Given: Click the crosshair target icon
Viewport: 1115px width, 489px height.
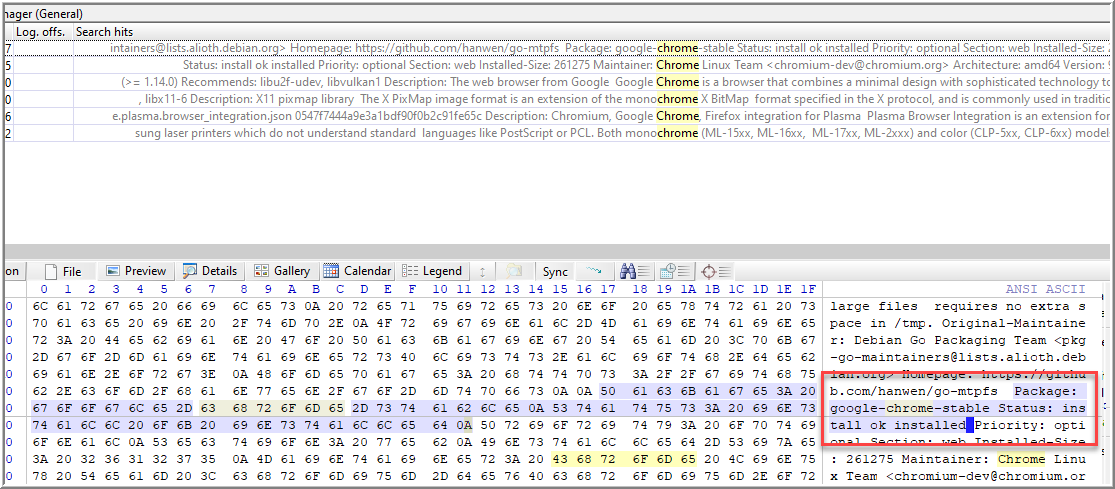Looking at the screenshot, I should pos(710,271).
